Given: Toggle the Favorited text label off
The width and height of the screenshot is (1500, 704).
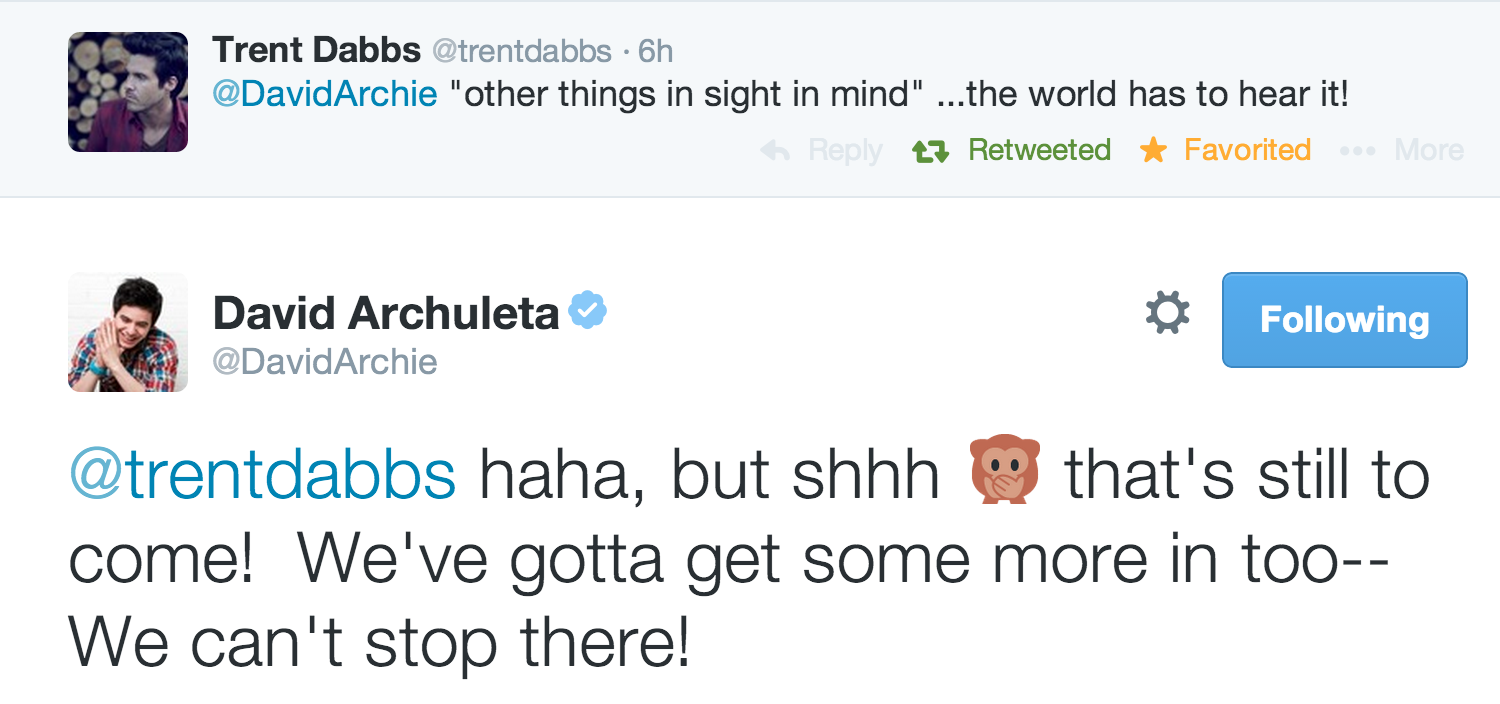Looking at the screenshot, I should click(1247, 150).
